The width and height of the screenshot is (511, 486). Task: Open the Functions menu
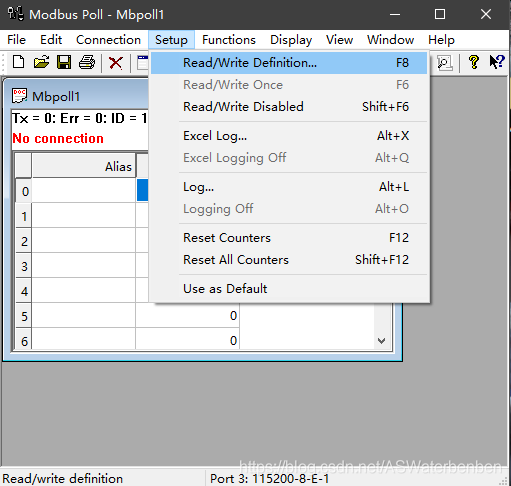coord(229,40)
